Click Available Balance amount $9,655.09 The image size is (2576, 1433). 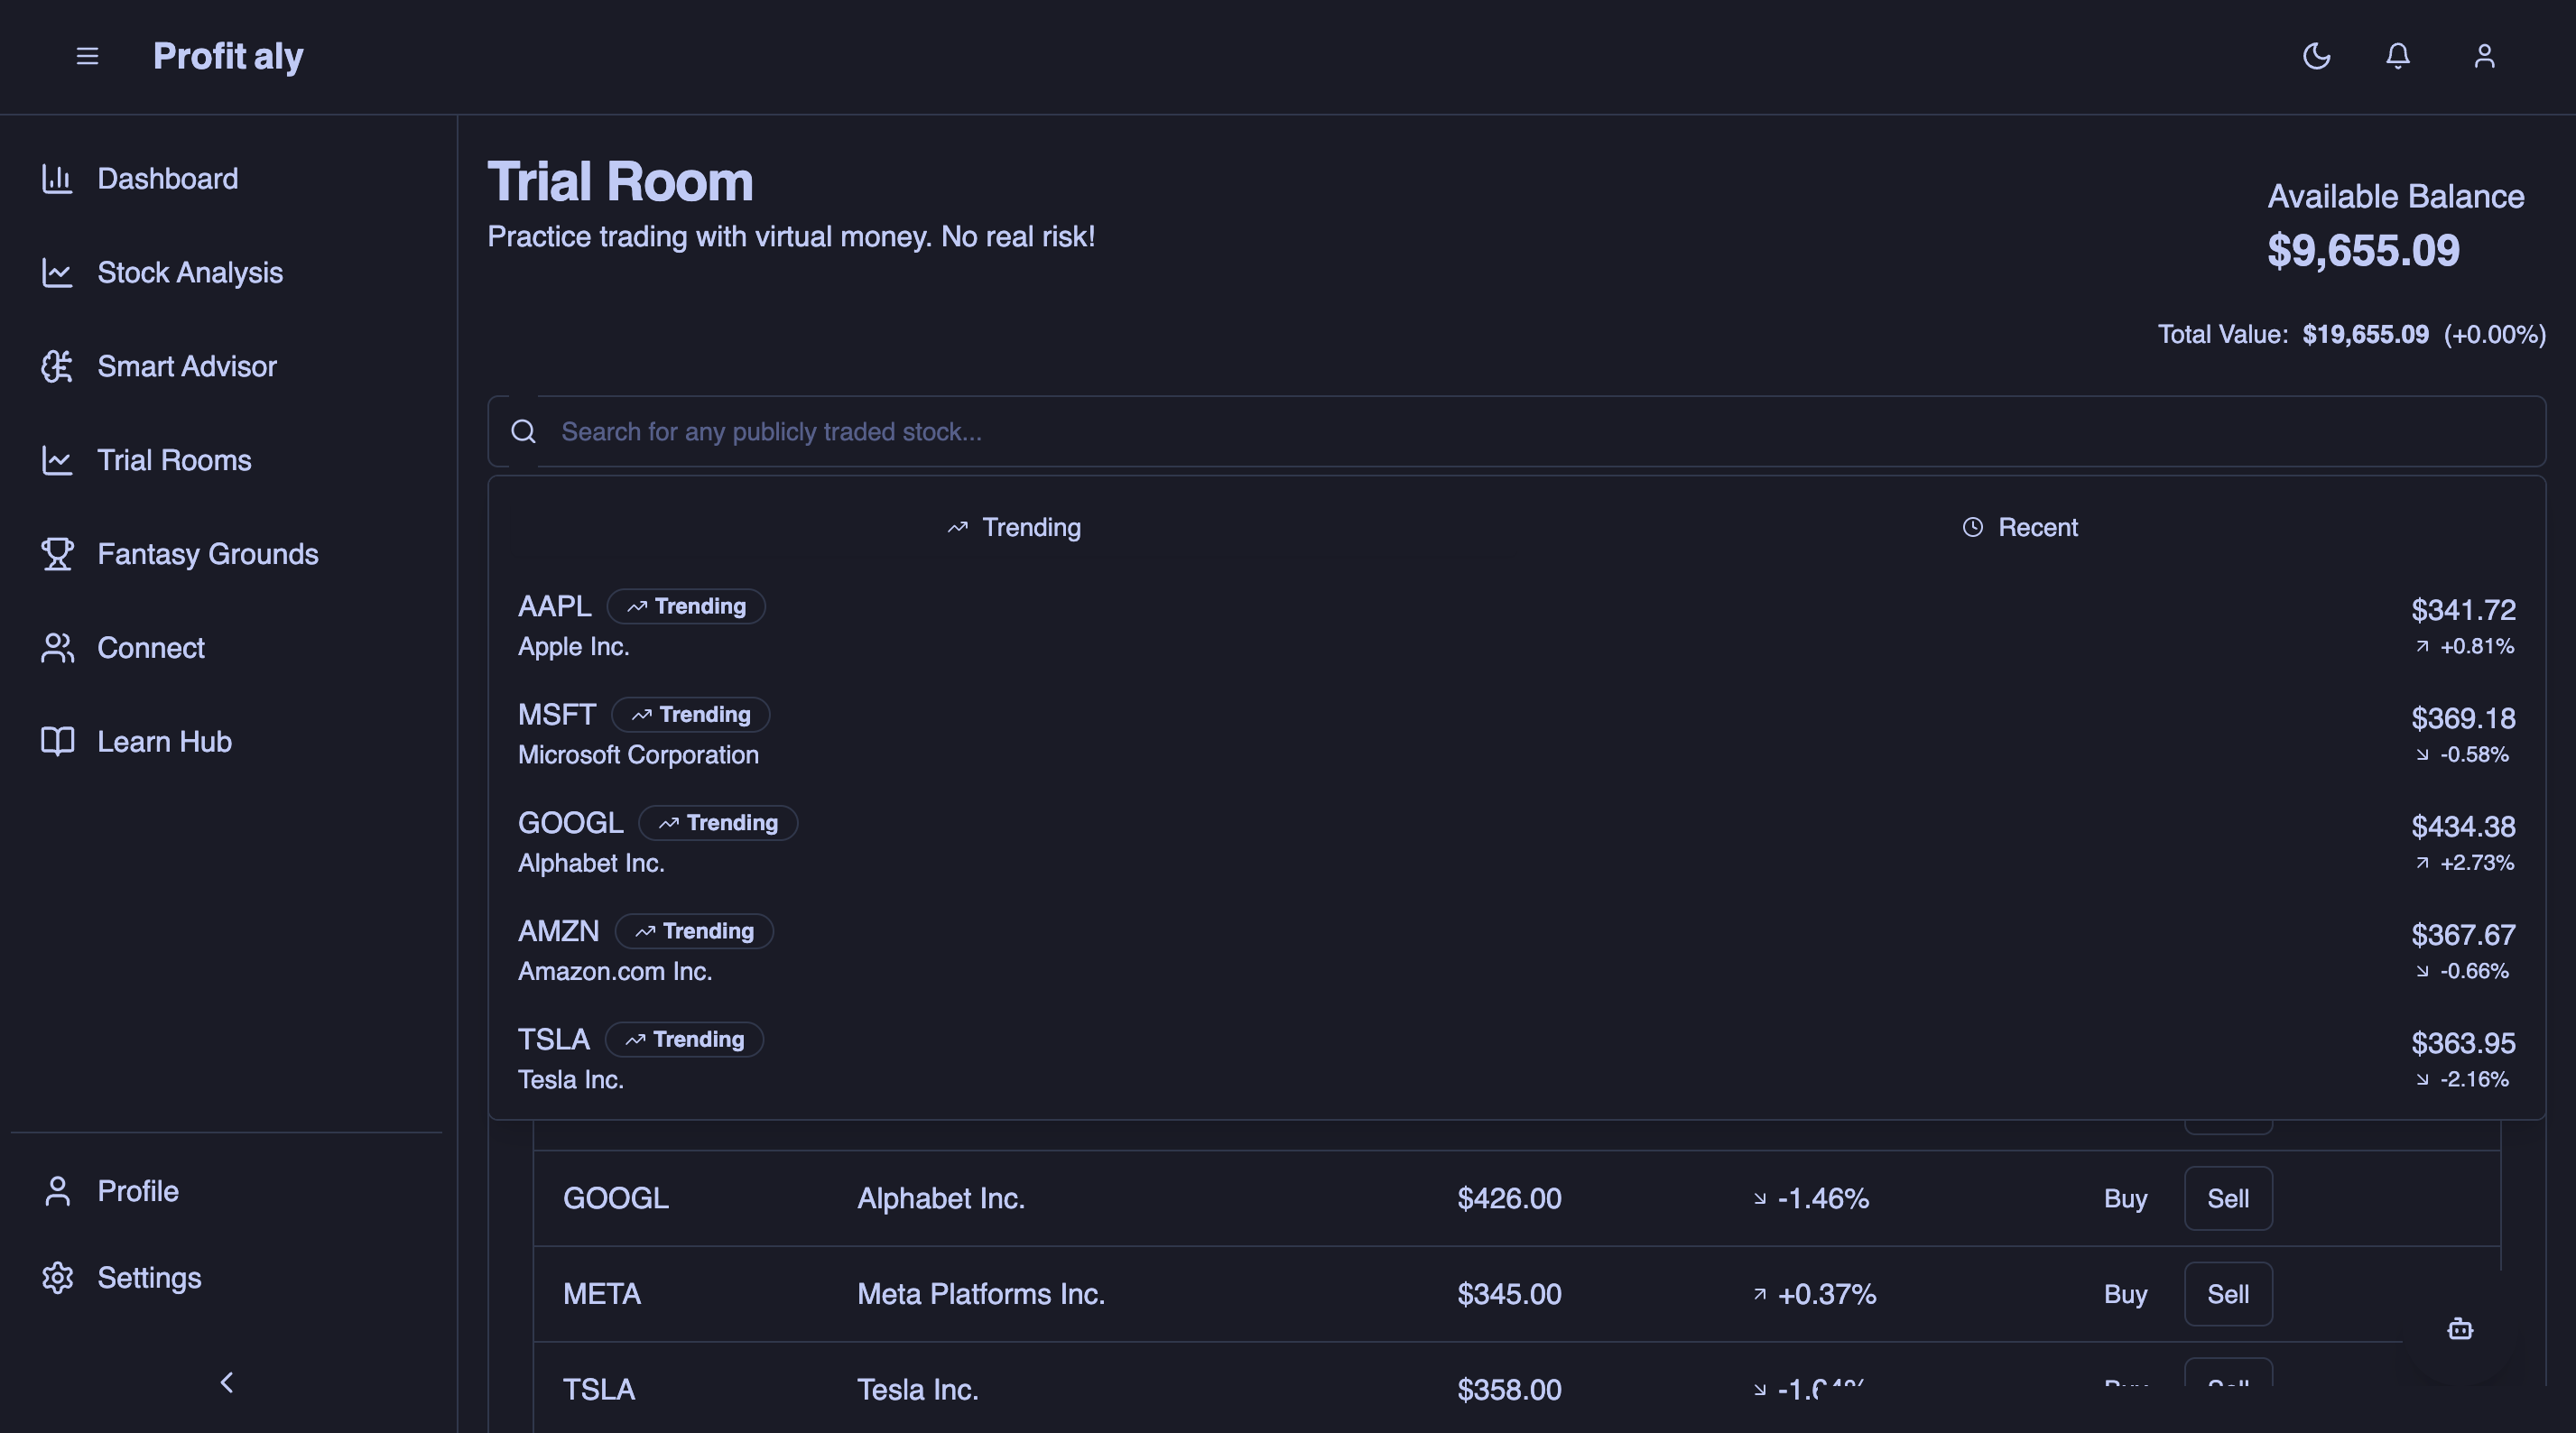2363,250
